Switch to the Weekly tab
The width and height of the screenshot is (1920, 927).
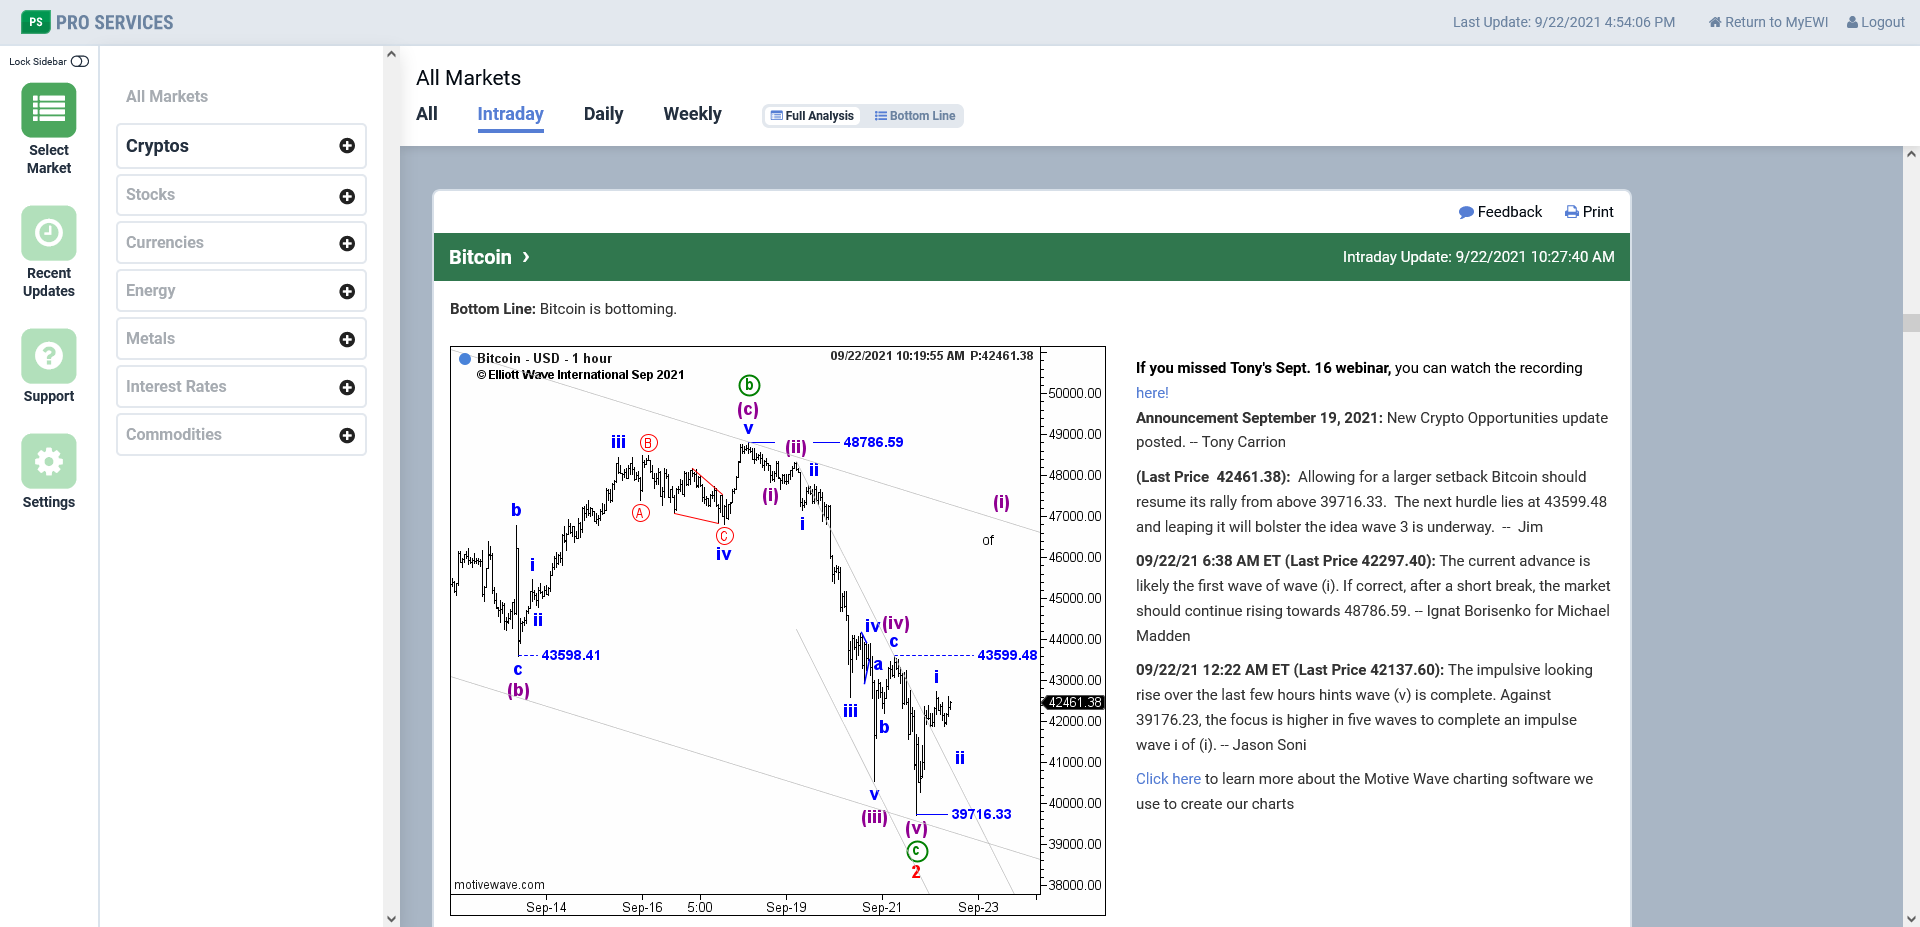[692, 114]
